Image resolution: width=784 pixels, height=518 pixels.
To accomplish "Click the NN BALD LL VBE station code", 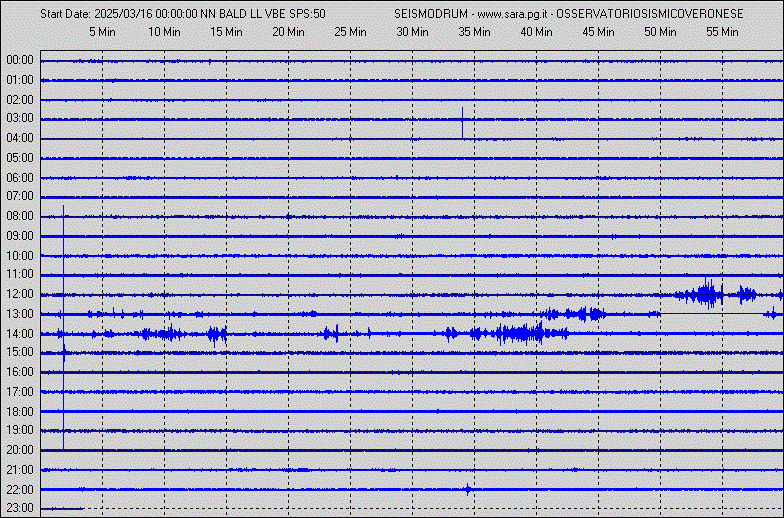I will [x=242, y=14].
